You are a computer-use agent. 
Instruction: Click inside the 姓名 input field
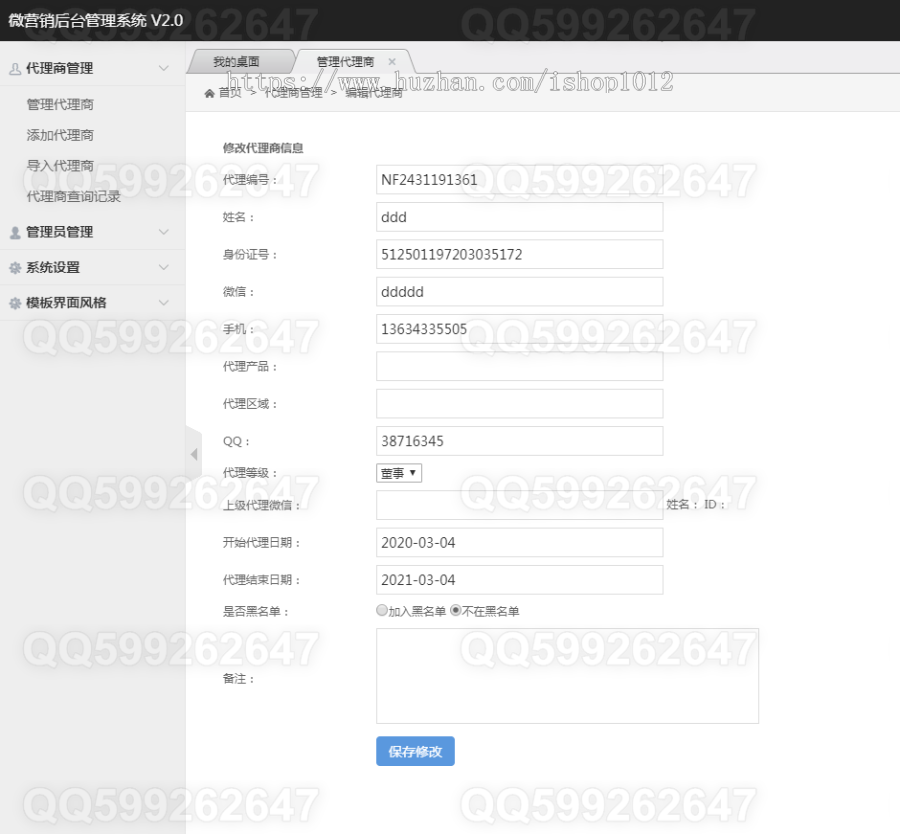point(519,217)
